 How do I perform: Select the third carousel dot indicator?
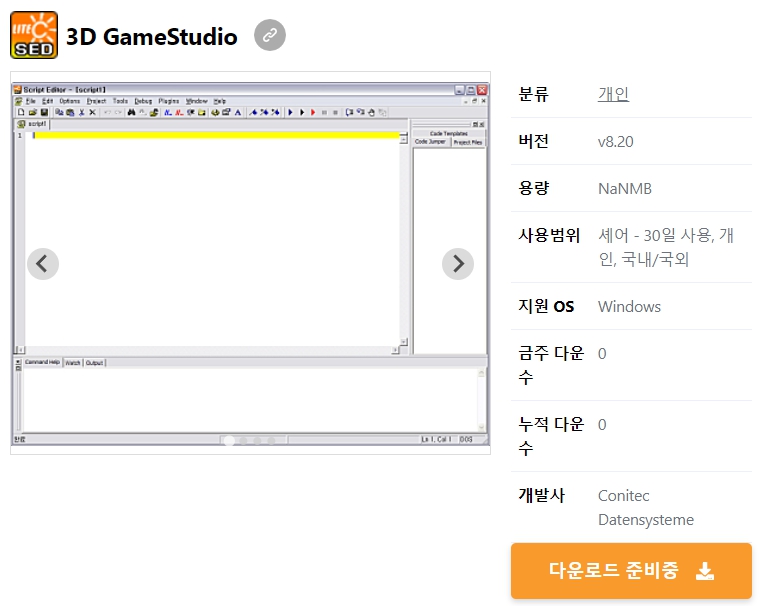point(257,441)
